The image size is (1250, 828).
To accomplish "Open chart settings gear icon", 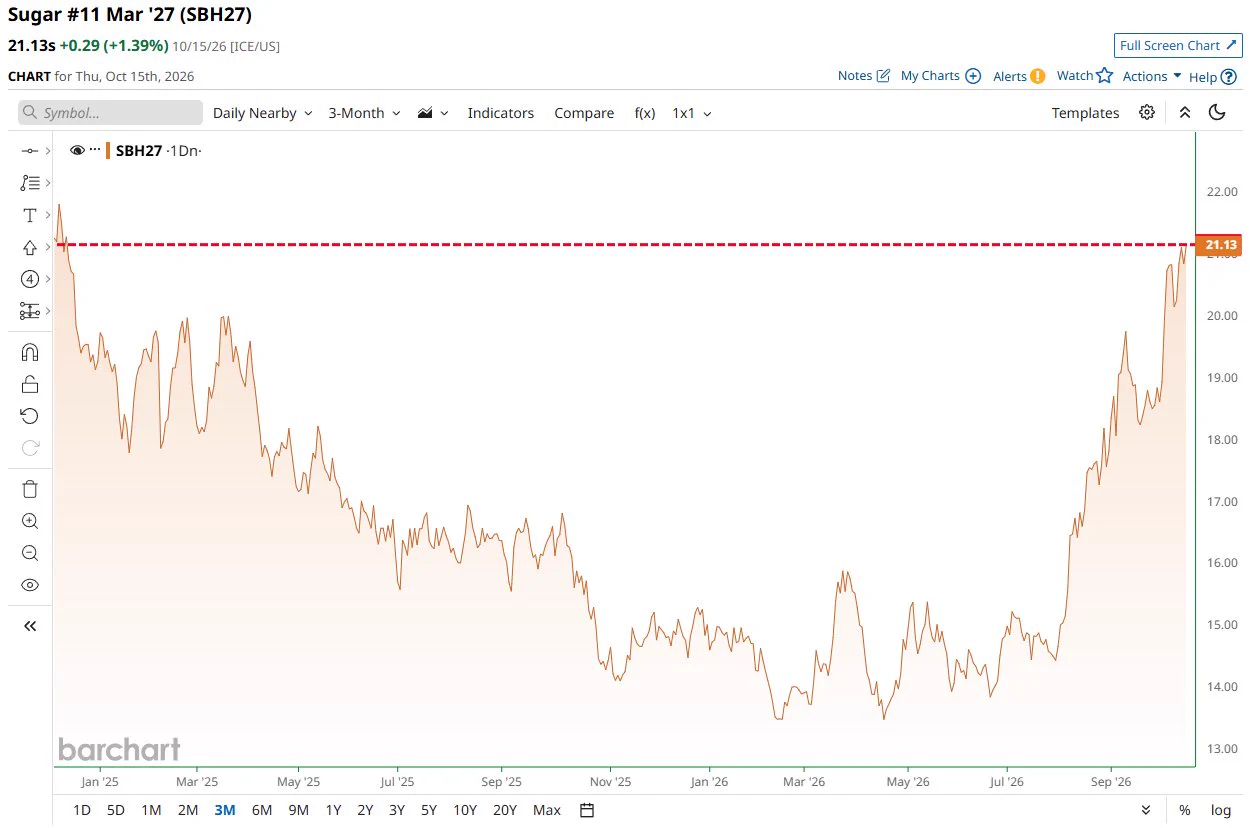I will 1147,112.
